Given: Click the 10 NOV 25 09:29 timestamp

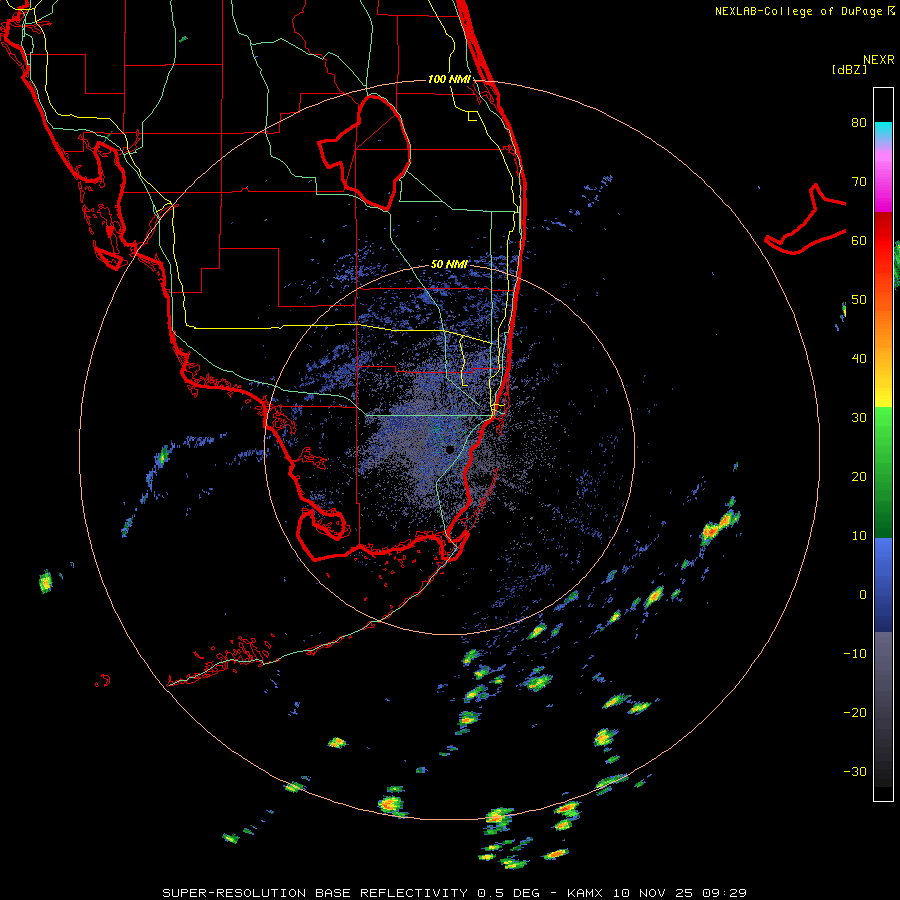Looking at the screenshot, I should 680,893.
